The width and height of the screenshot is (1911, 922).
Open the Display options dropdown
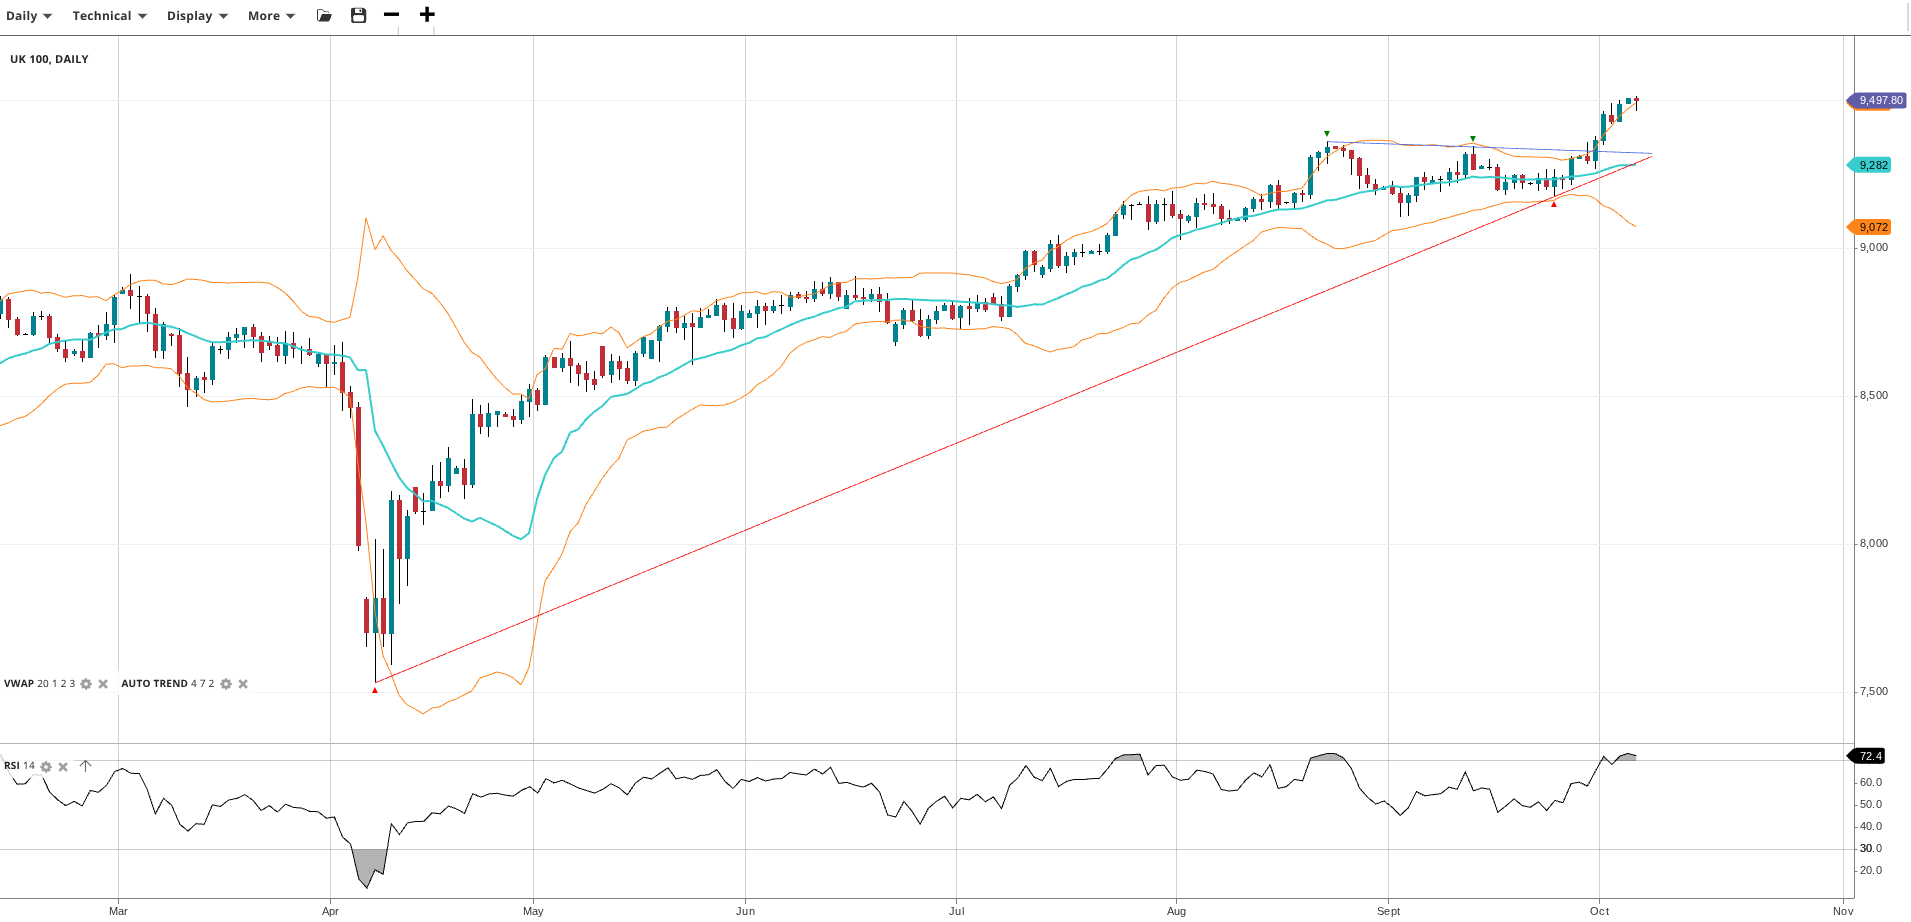[x=197, y=16]
